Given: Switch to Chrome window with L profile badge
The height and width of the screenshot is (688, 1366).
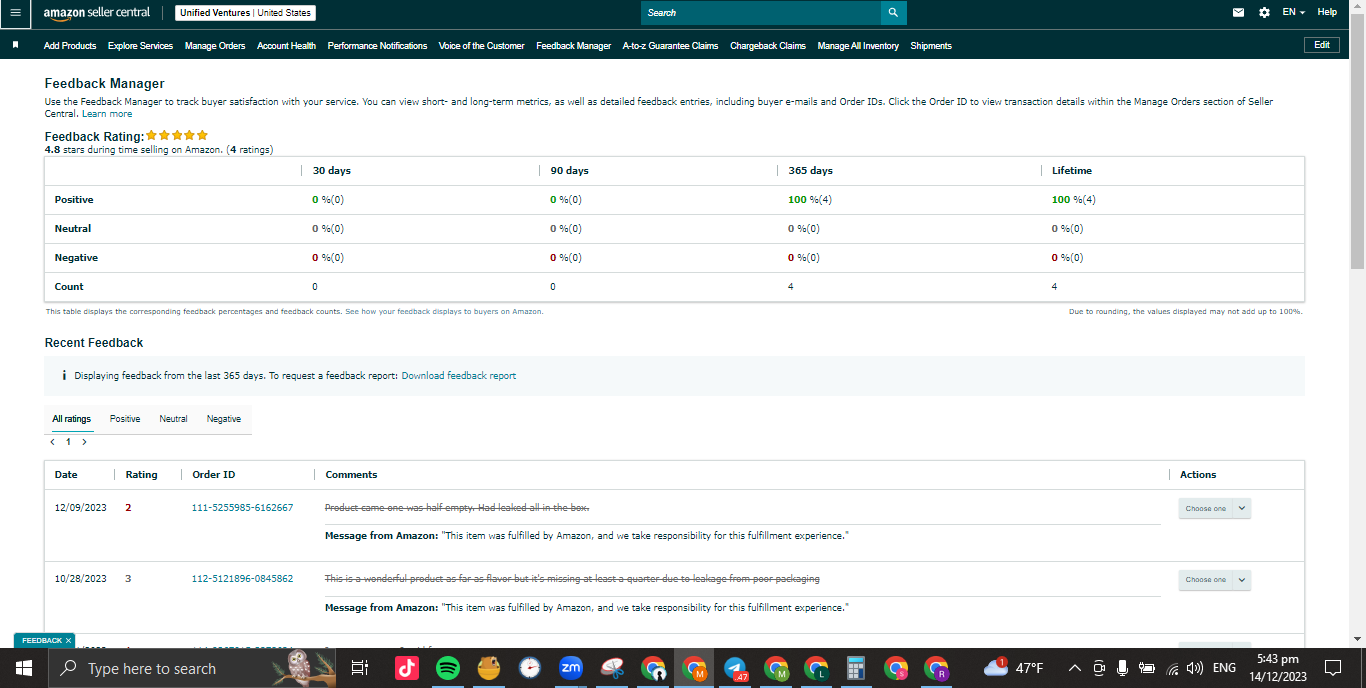Looking at the screenshot, I should pos(816,668).
